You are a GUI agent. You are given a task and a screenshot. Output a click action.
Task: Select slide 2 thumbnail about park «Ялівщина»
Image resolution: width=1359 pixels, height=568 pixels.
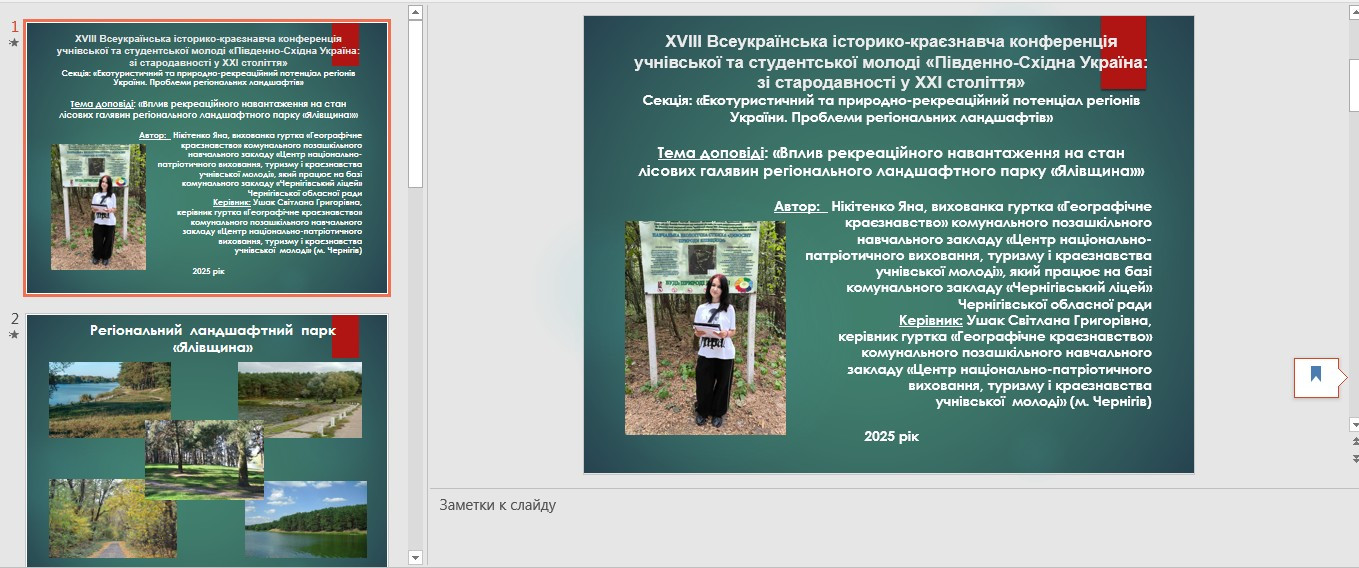[x=207, y=440]
